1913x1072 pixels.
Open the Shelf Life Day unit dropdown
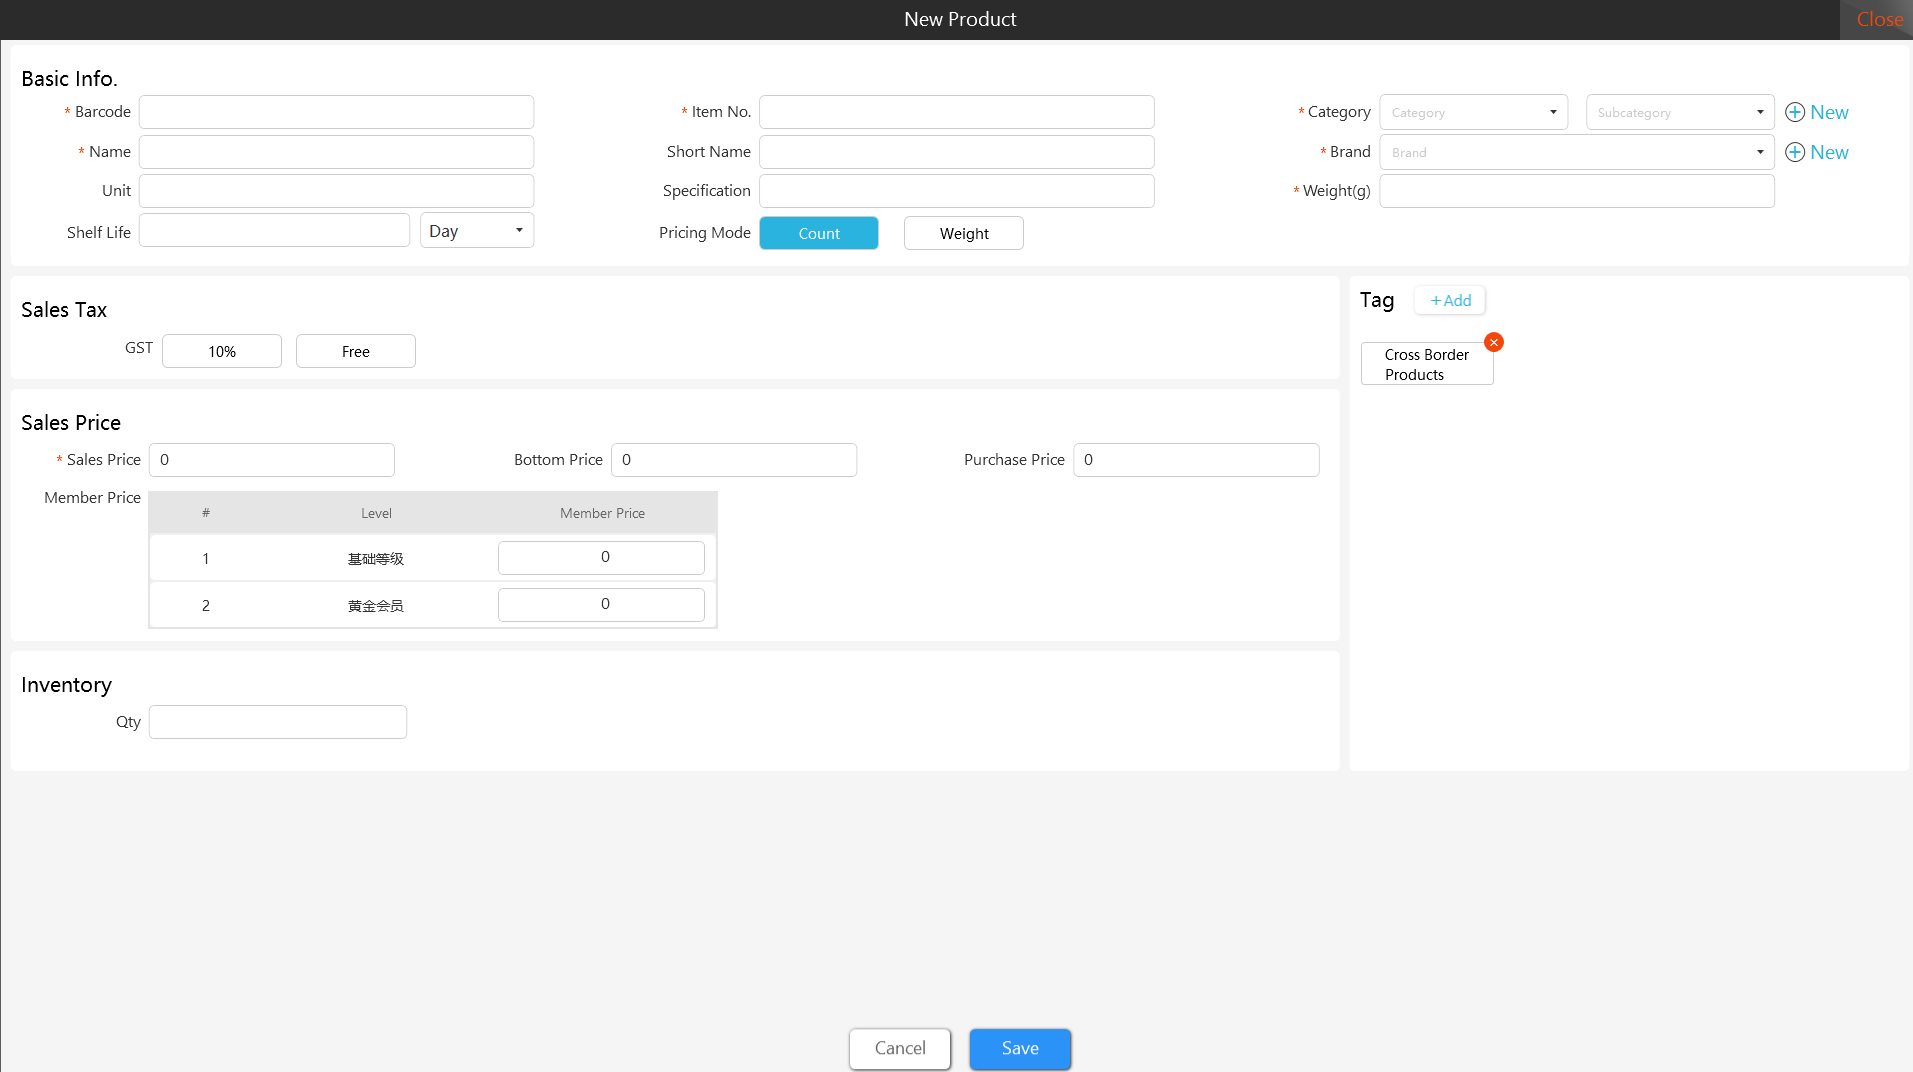(x=477, y=231)
